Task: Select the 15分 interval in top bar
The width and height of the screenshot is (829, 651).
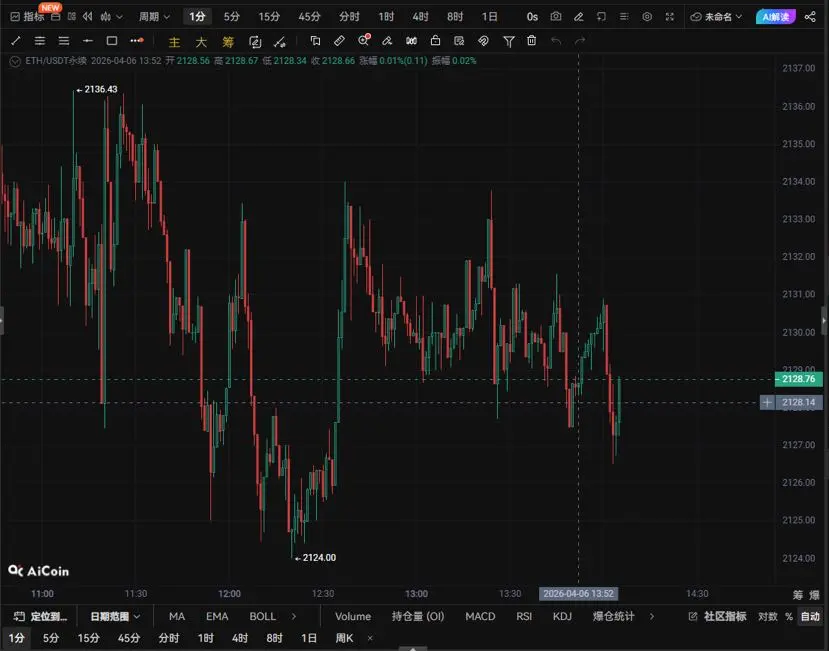Action: click(269, 17)
